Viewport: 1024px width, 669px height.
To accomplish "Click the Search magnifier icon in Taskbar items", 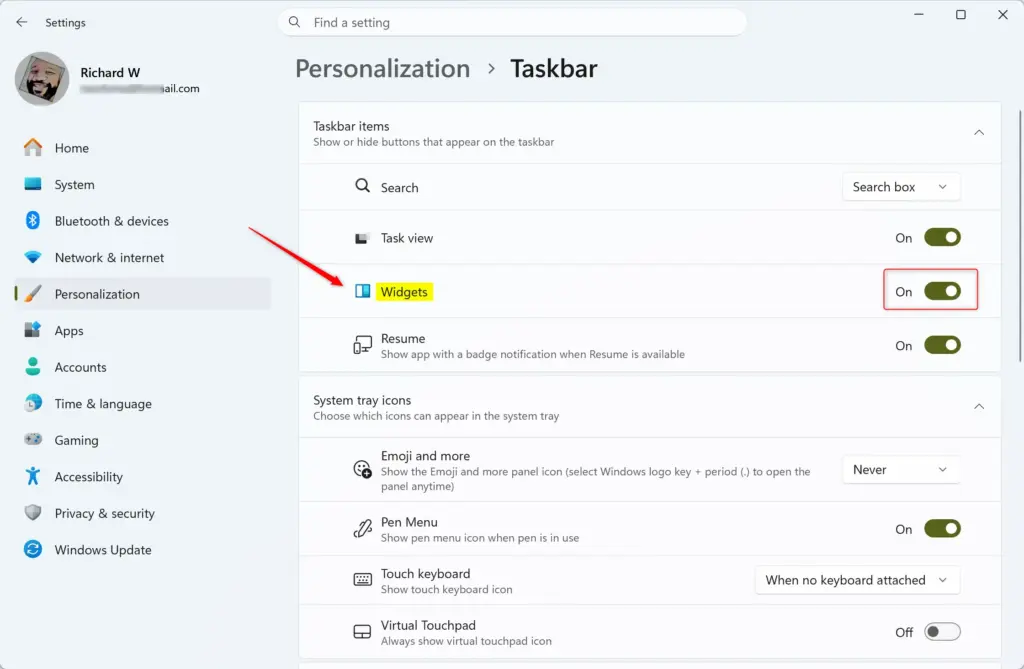I will point(362,186).
